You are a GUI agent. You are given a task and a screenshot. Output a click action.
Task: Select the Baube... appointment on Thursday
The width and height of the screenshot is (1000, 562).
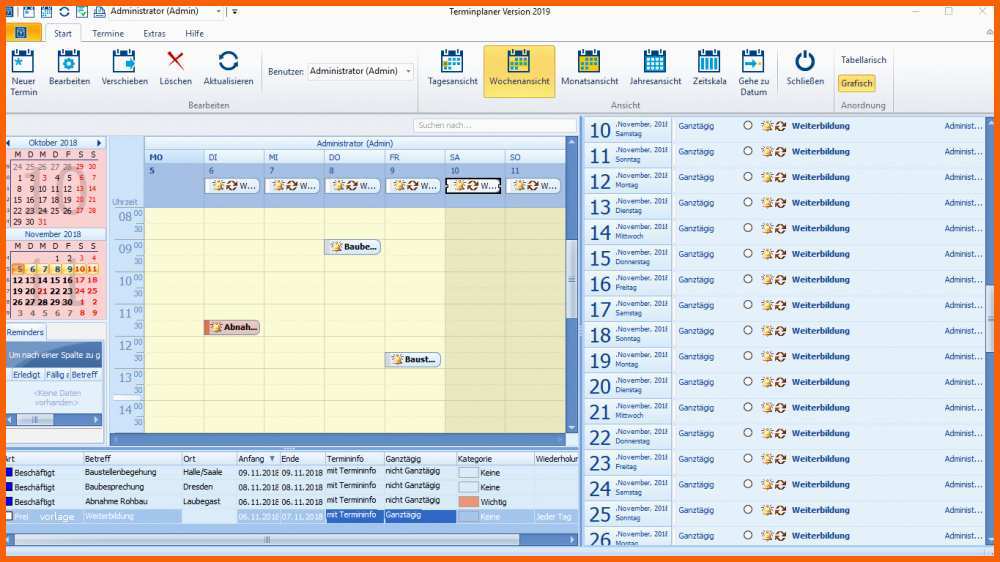coord(353,247)
